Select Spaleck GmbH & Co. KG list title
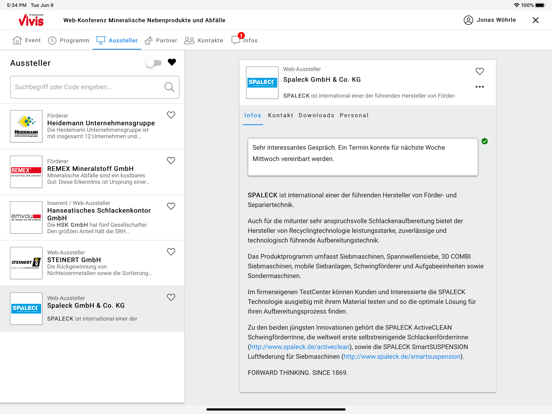552x414 pixels. pyautogui.click(x=86, y=305)
